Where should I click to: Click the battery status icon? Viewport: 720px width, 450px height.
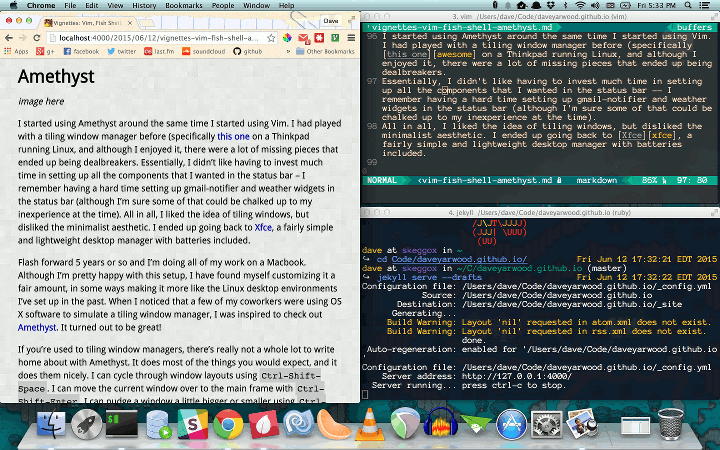coord(625,6)
